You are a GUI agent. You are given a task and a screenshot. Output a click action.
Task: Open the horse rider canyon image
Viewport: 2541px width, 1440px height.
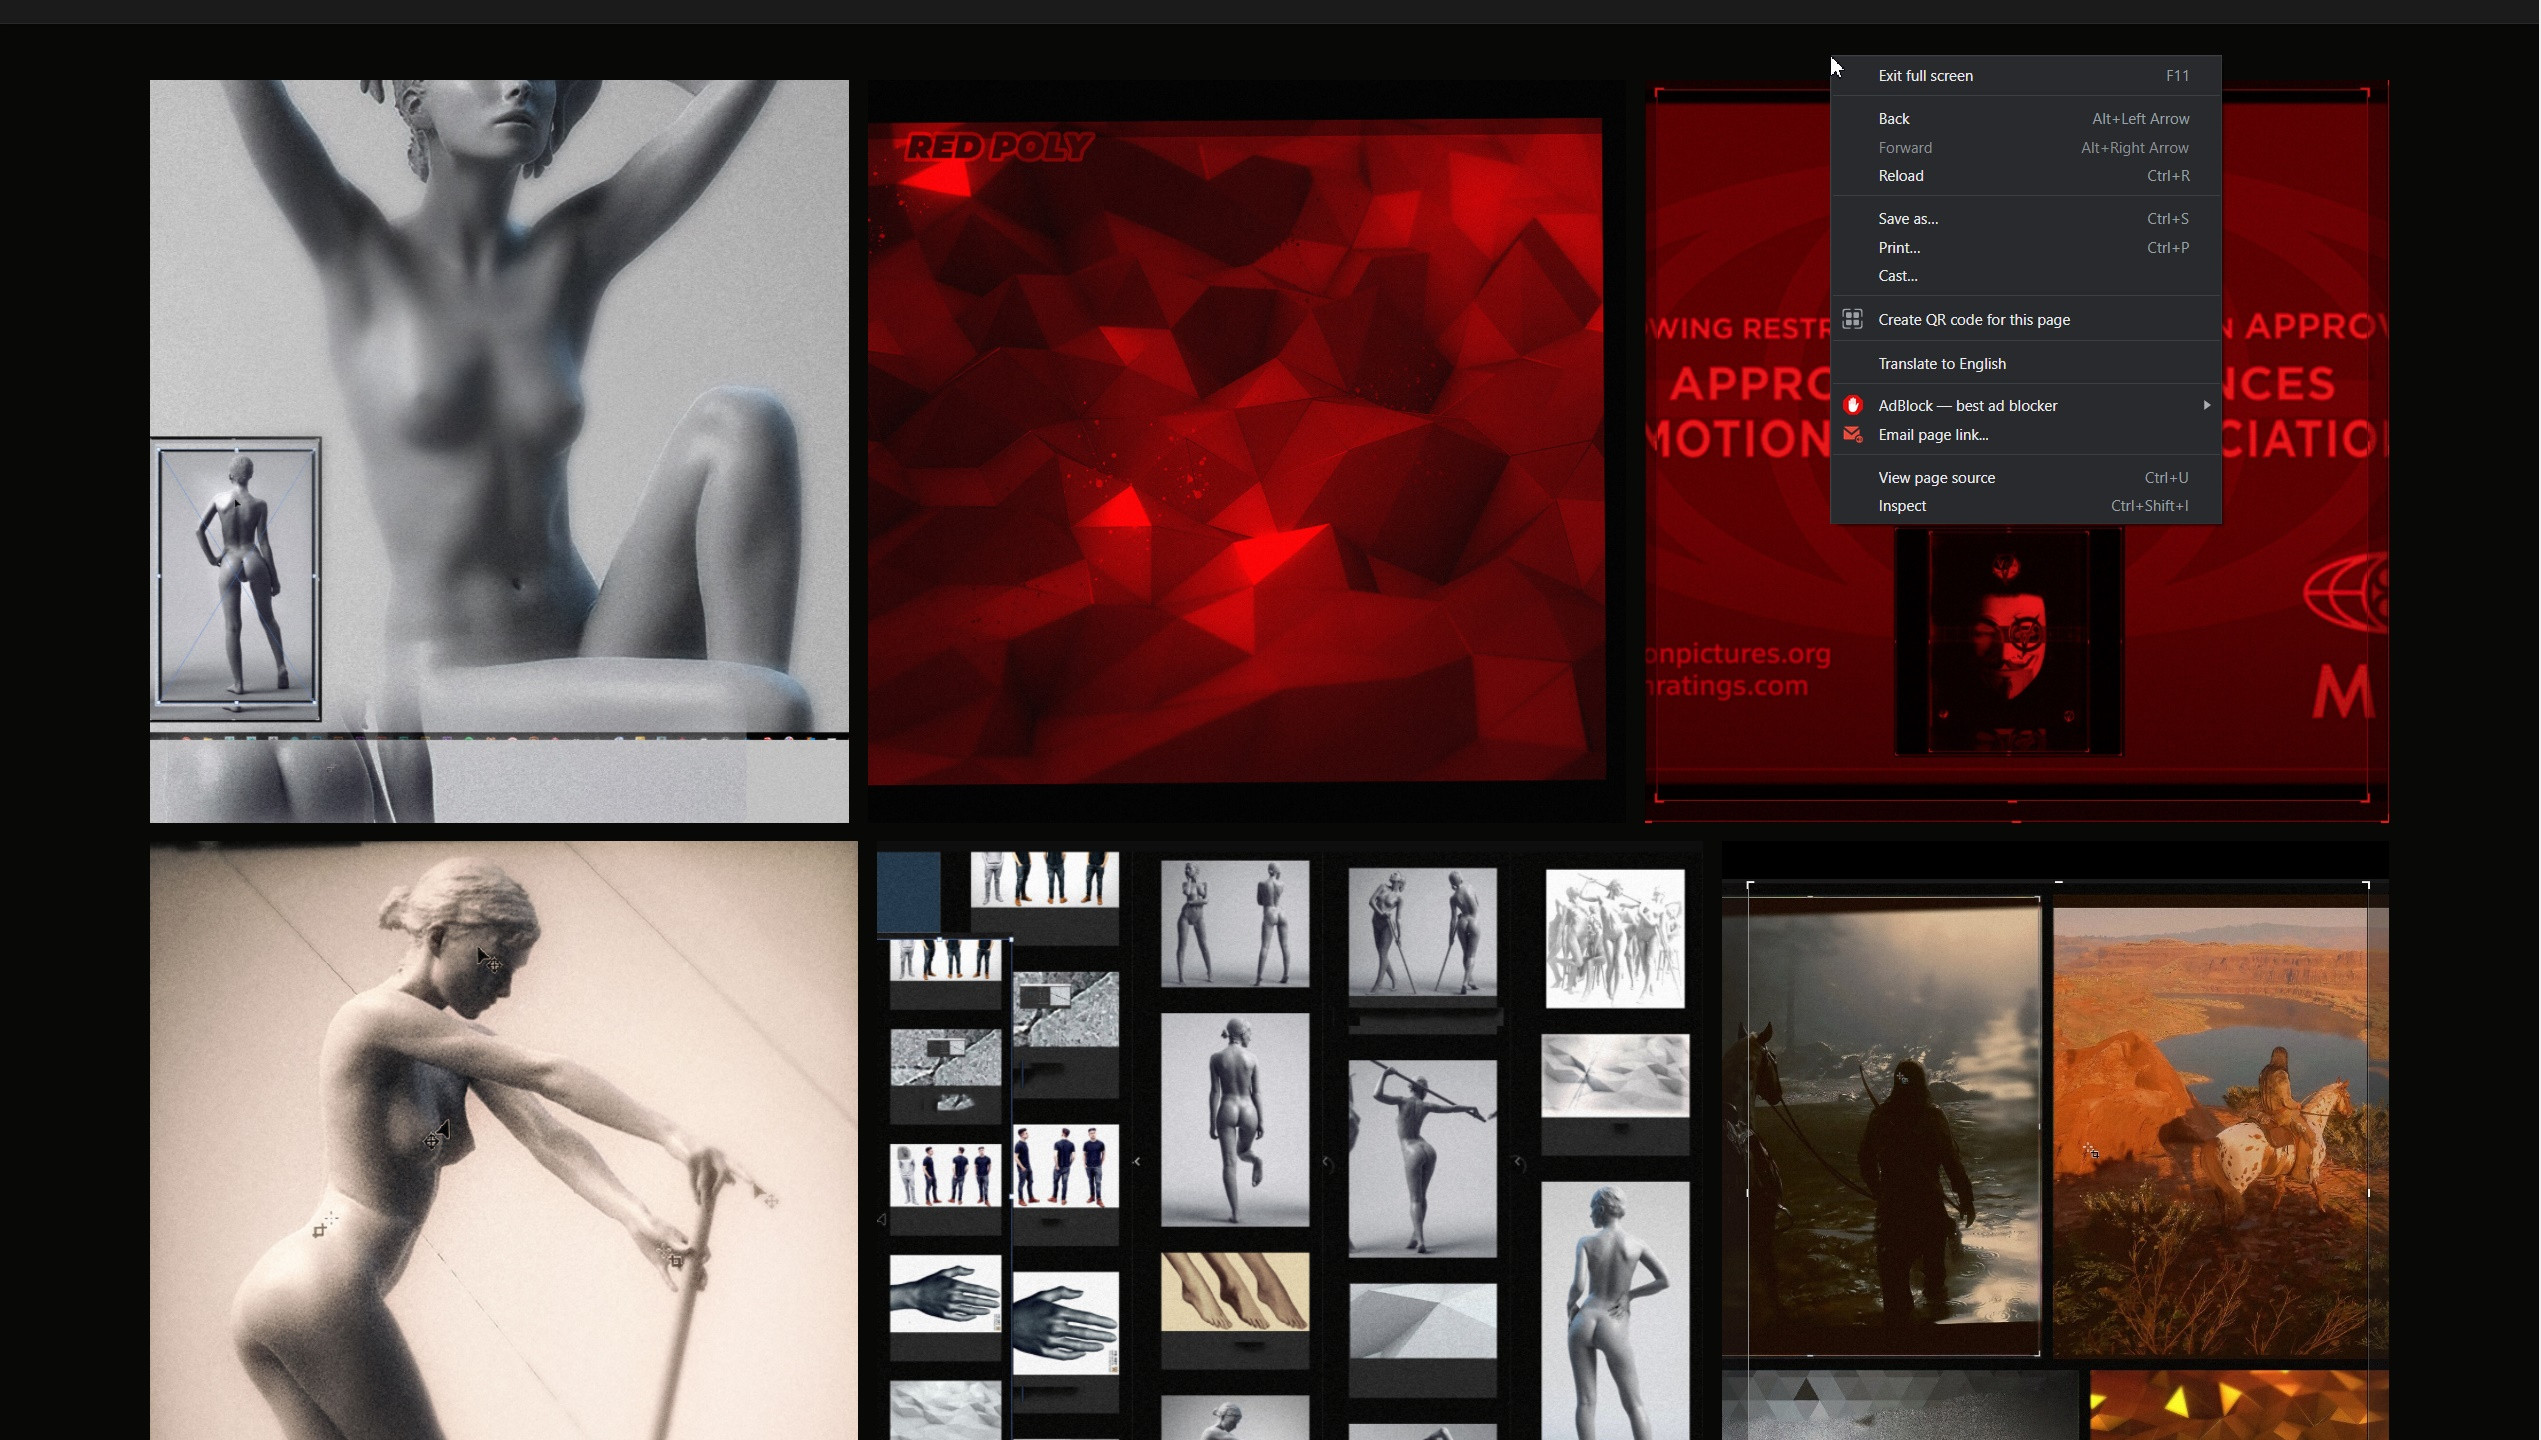click(2220, 1132)
